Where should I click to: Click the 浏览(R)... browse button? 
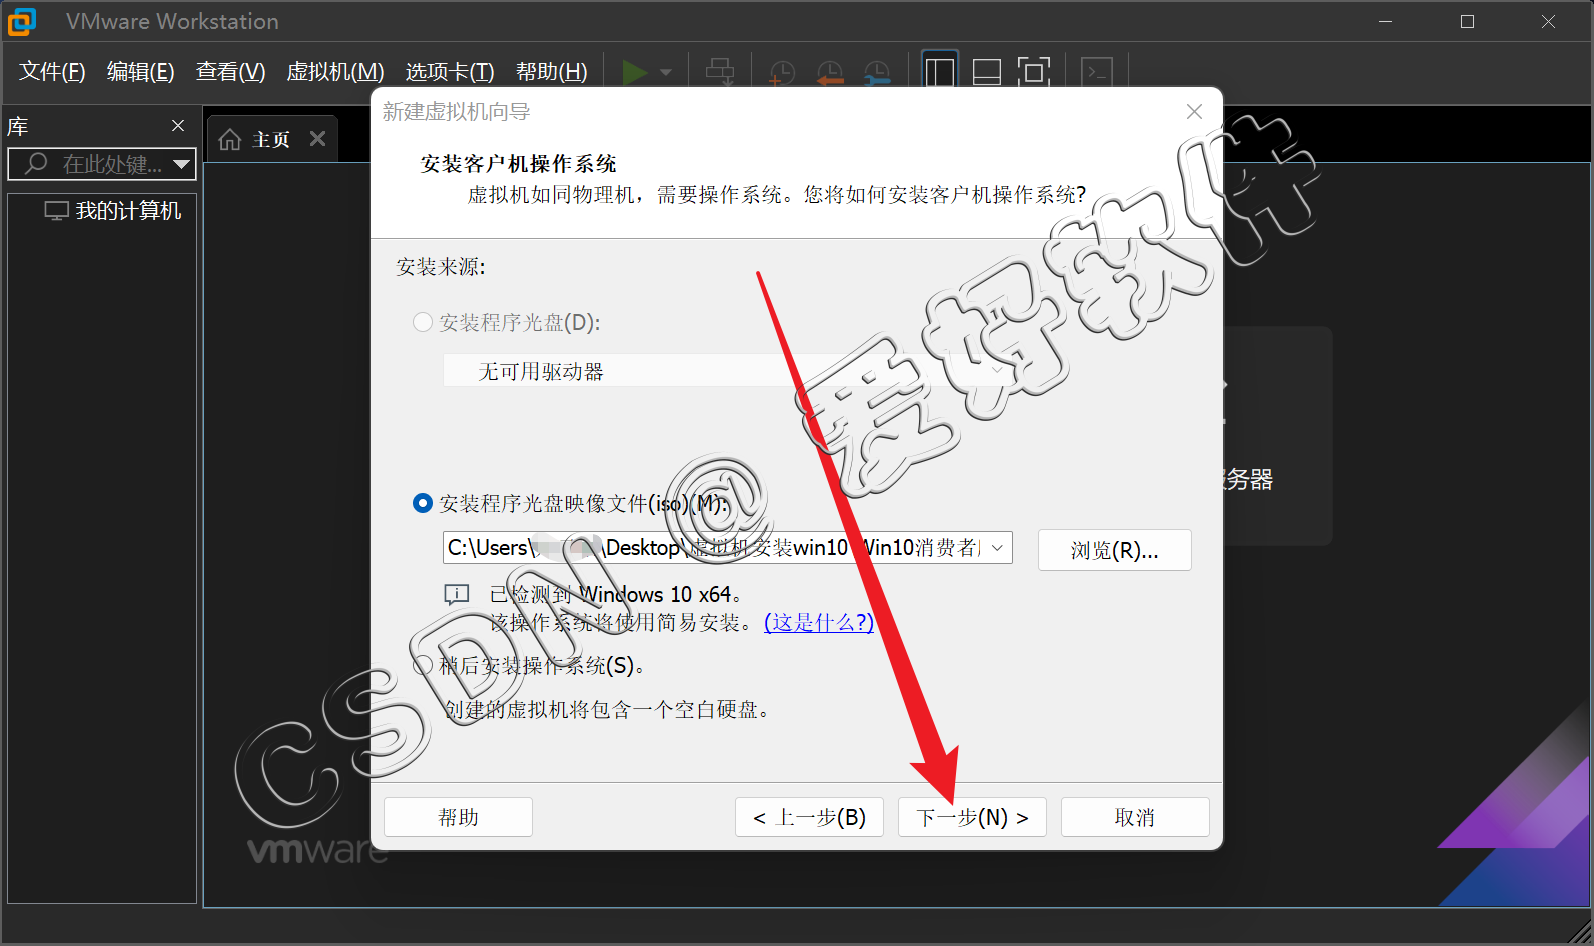click(1114, 550)
